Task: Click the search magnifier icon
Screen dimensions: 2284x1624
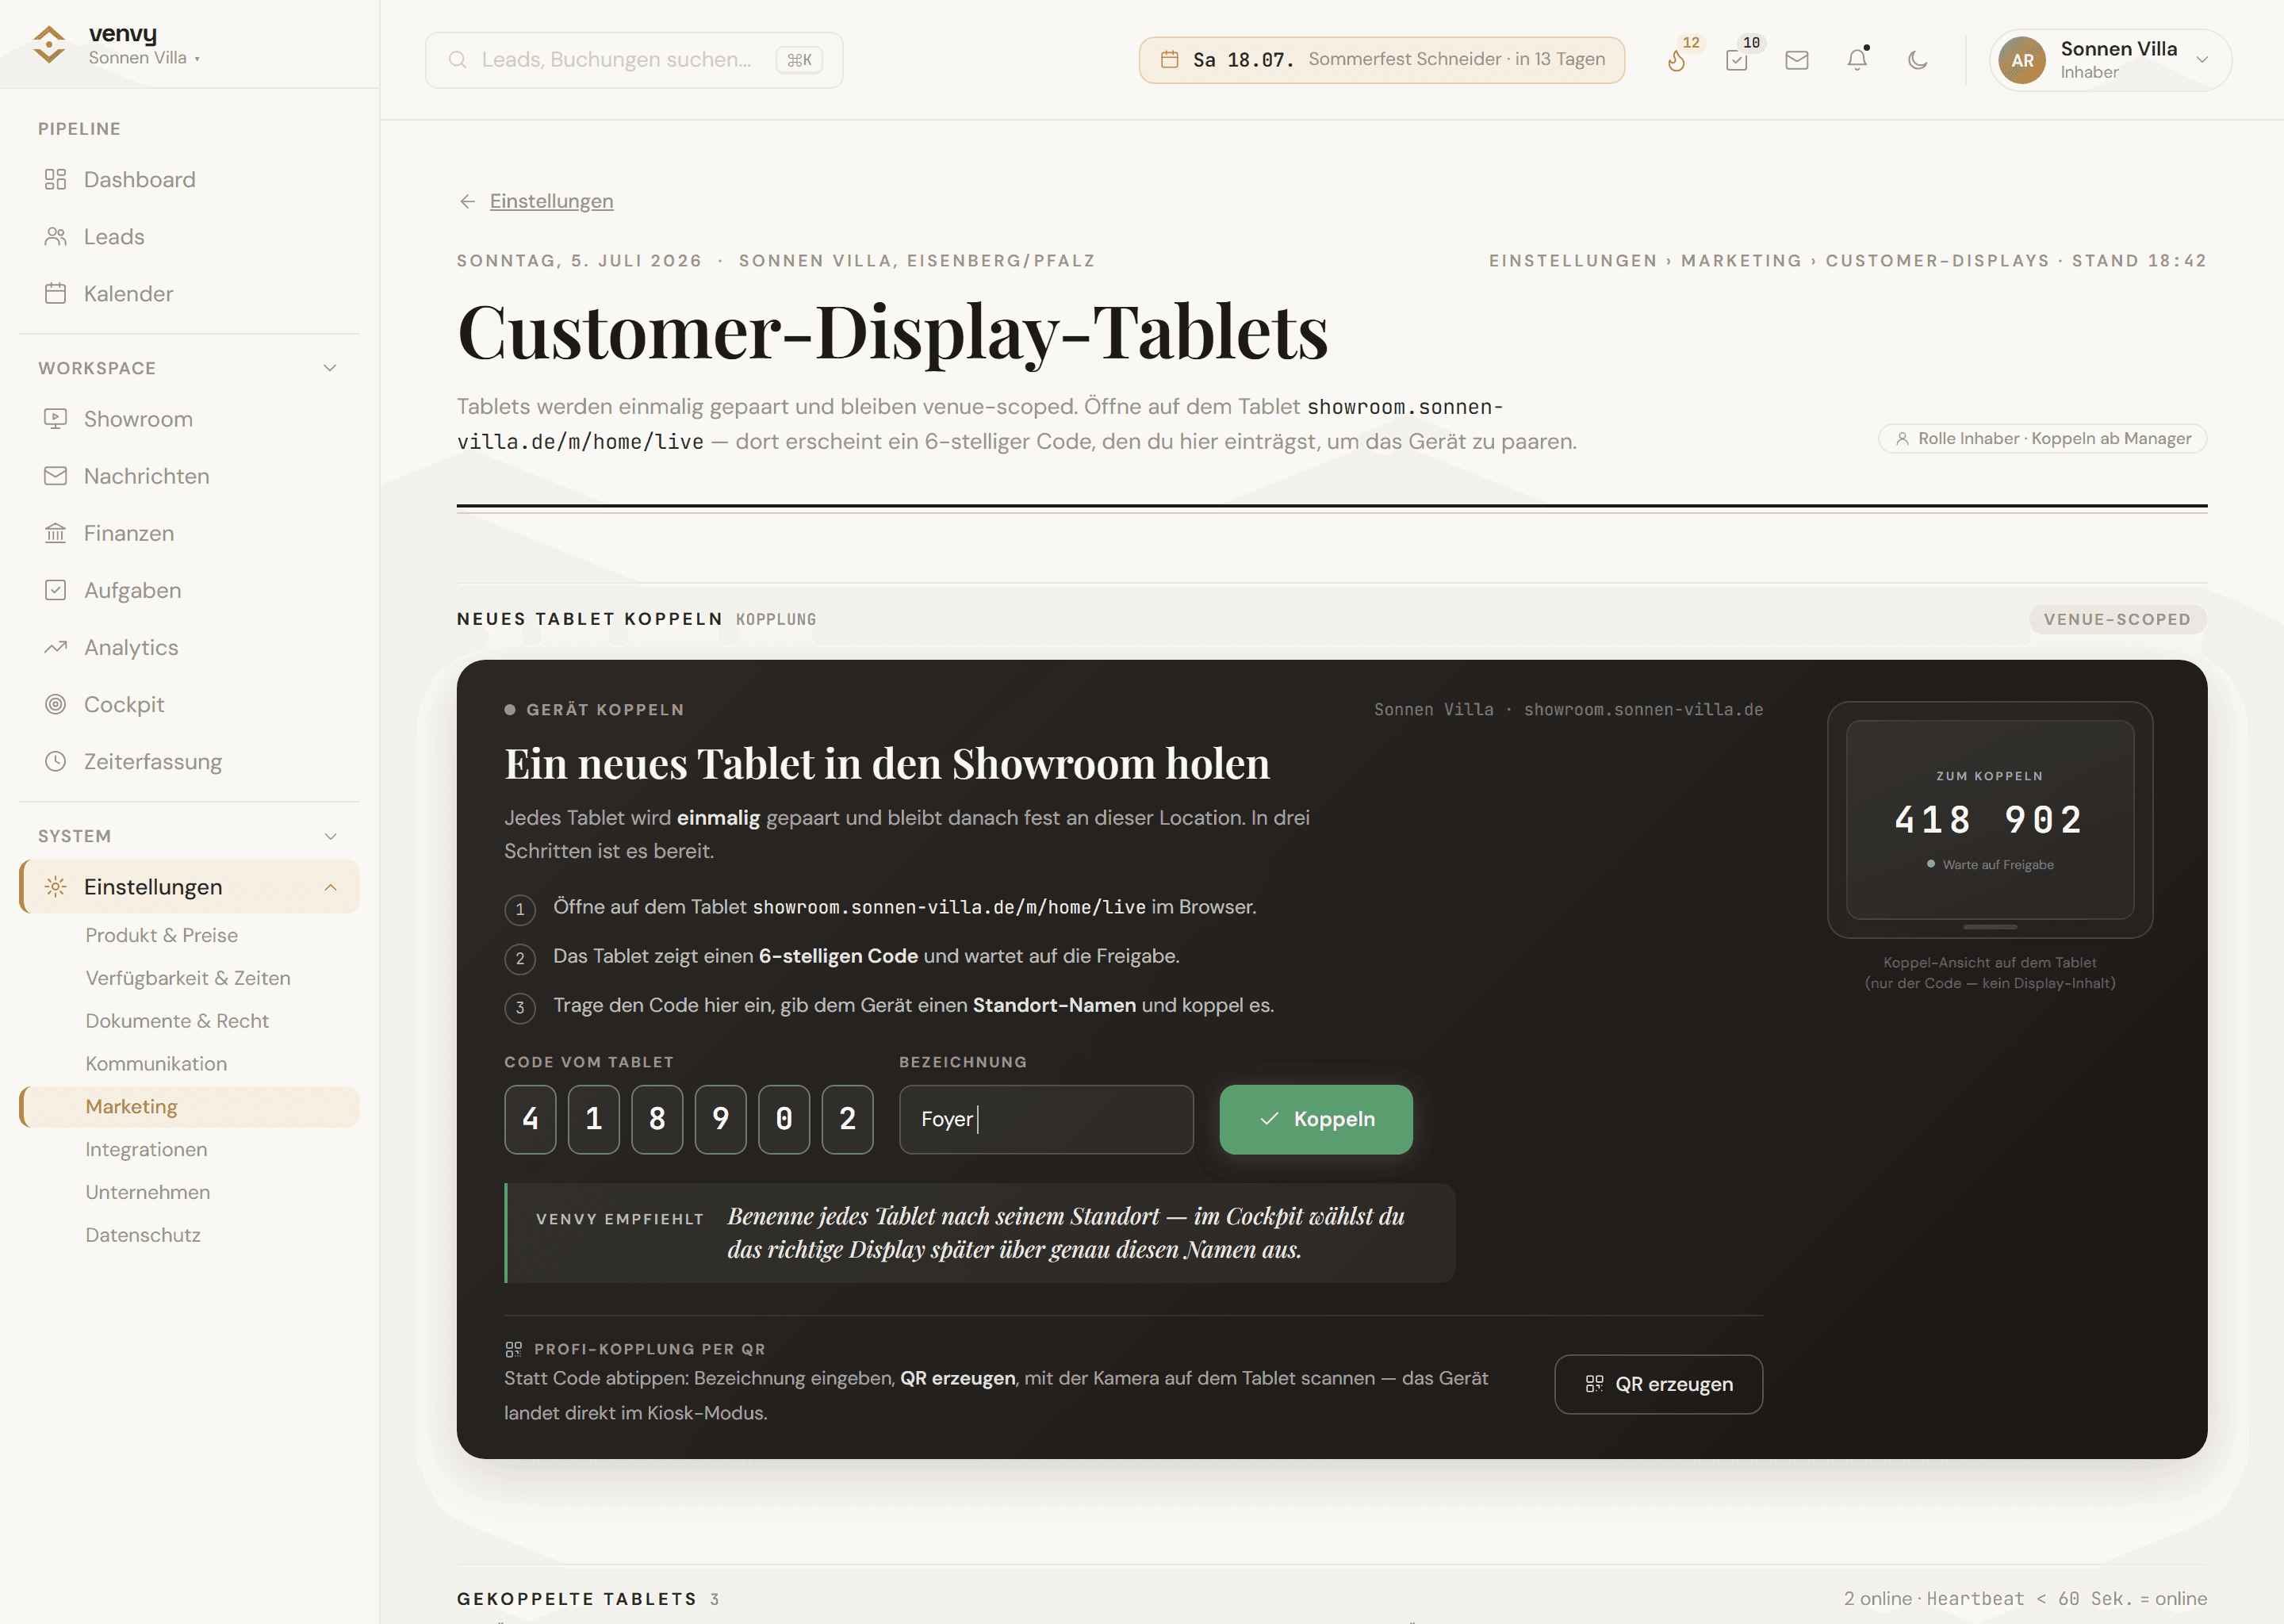Action: coord(457,60)
